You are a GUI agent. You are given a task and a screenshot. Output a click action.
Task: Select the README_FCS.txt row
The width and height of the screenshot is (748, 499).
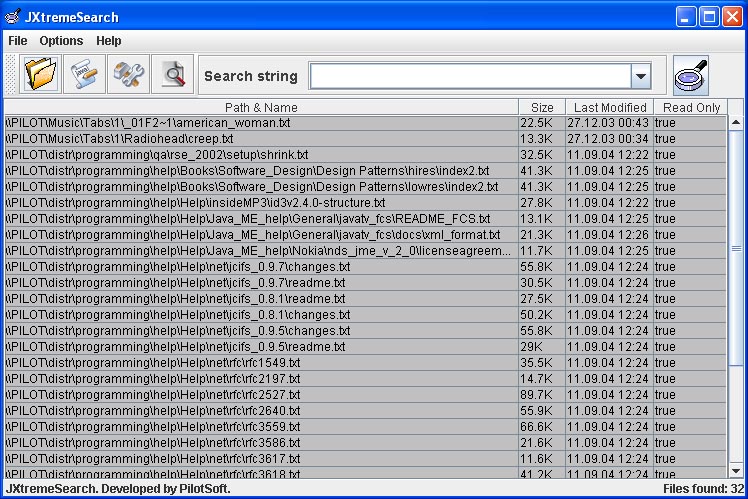click(365, 219)
